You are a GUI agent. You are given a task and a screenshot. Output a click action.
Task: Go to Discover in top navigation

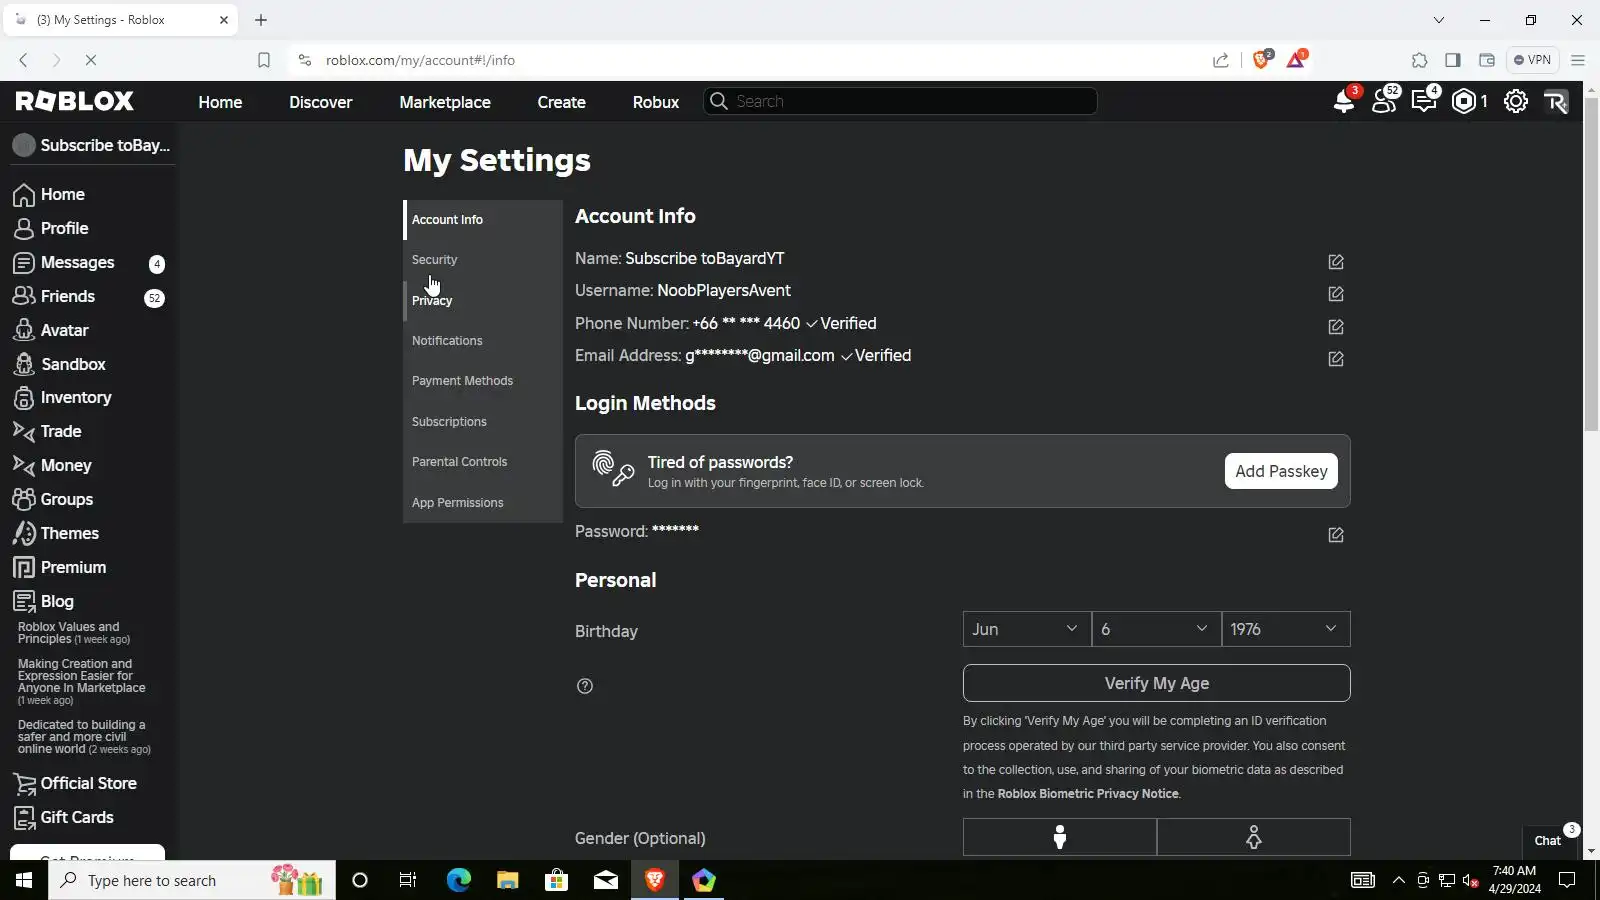click(320, 102)
